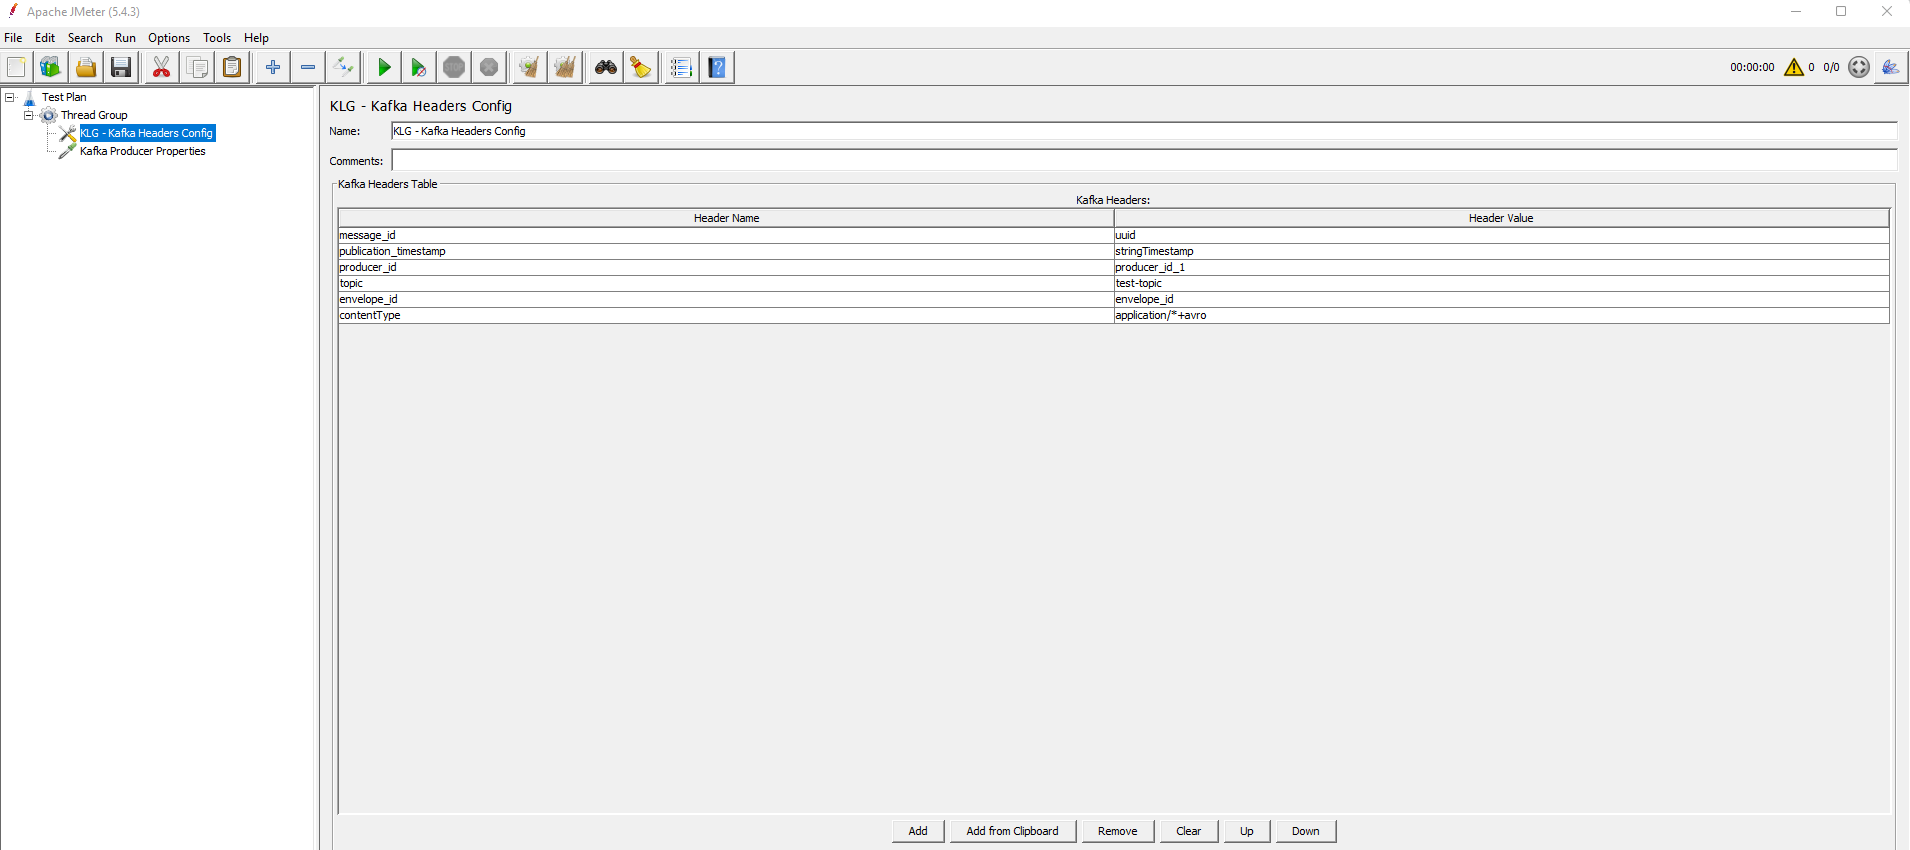Select Thread Group in the tree

pos(94,115)
